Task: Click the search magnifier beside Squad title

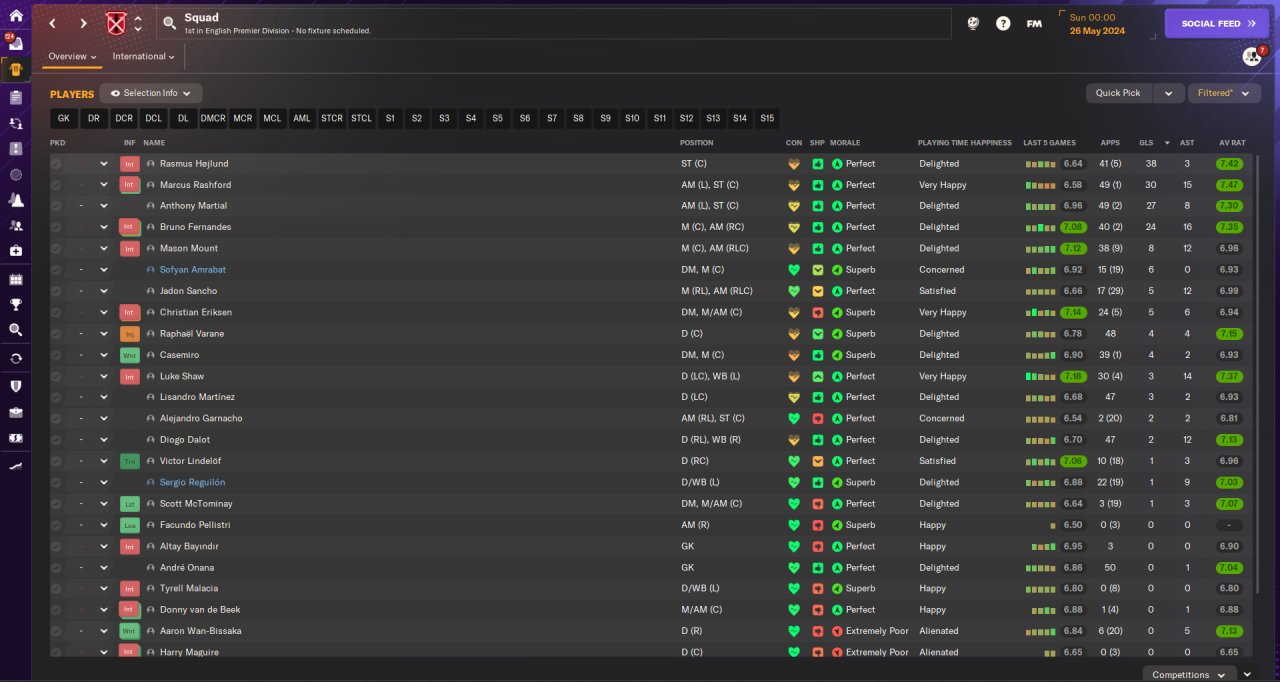Action: (169, 23)
